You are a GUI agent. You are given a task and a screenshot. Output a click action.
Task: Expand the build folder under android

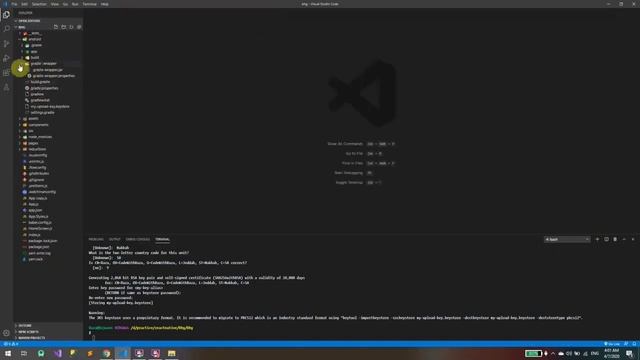click(x=35, y=58)
